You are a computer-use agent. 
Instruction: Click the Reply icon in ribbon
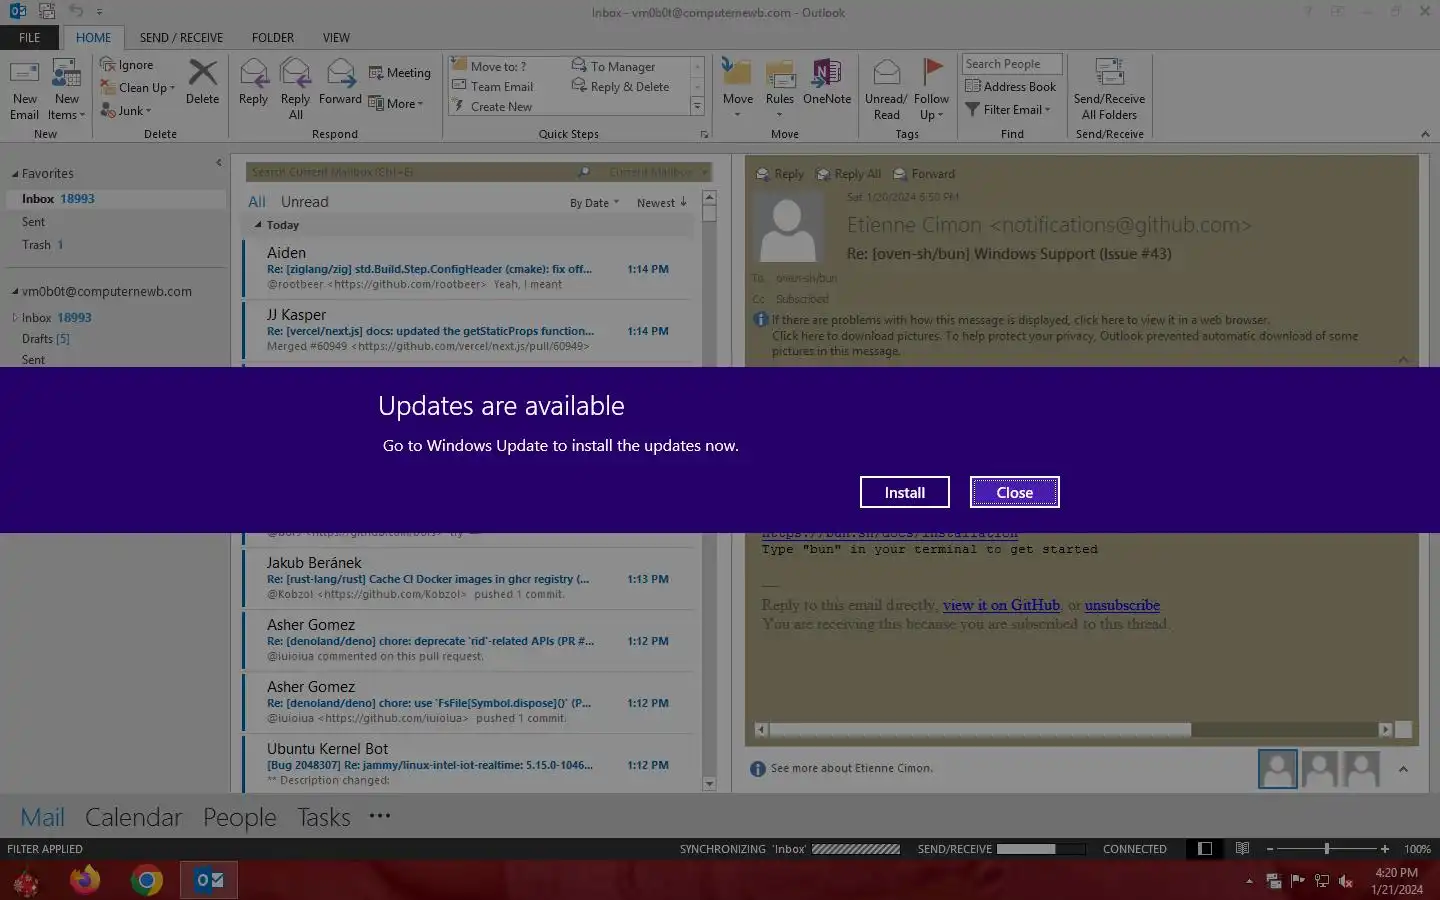[x=253, y=82]
